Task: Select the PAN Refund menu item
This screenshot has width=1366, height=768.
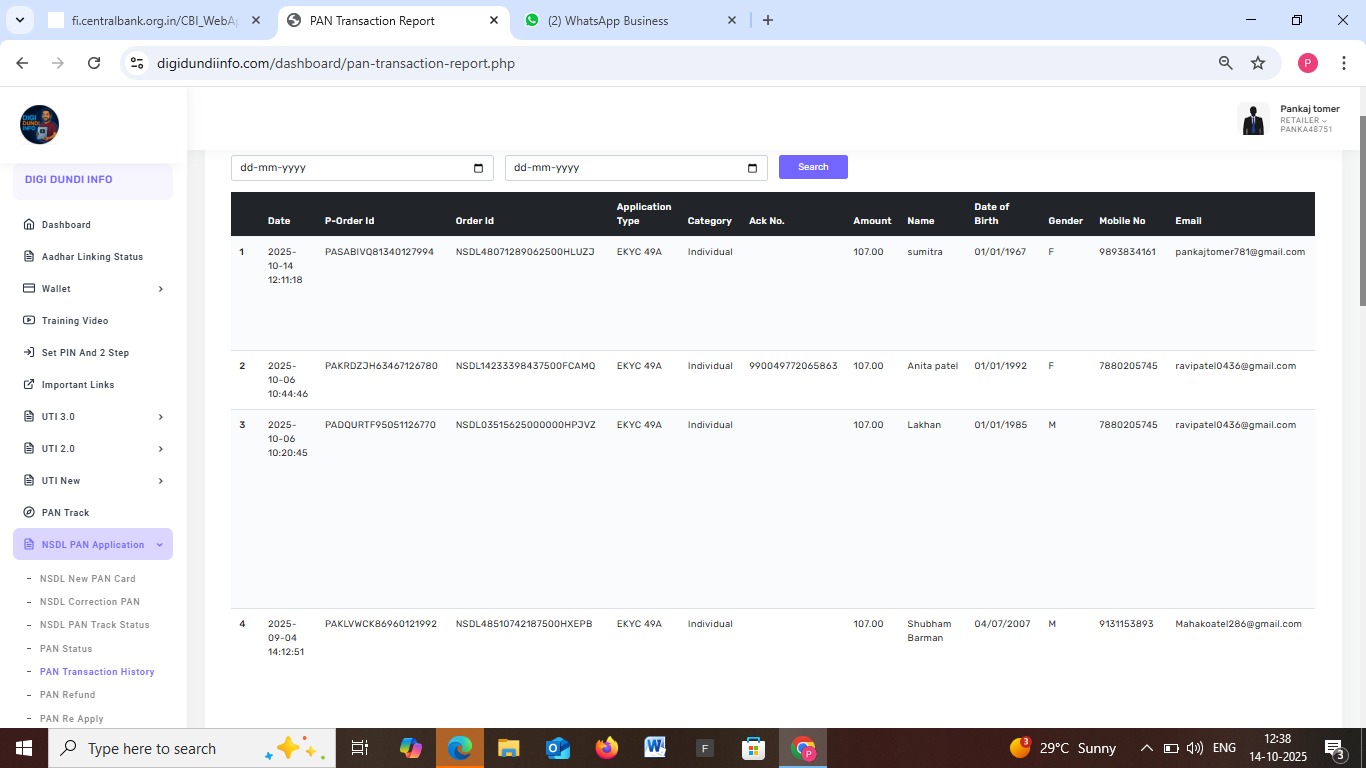Action: [67, 695]
